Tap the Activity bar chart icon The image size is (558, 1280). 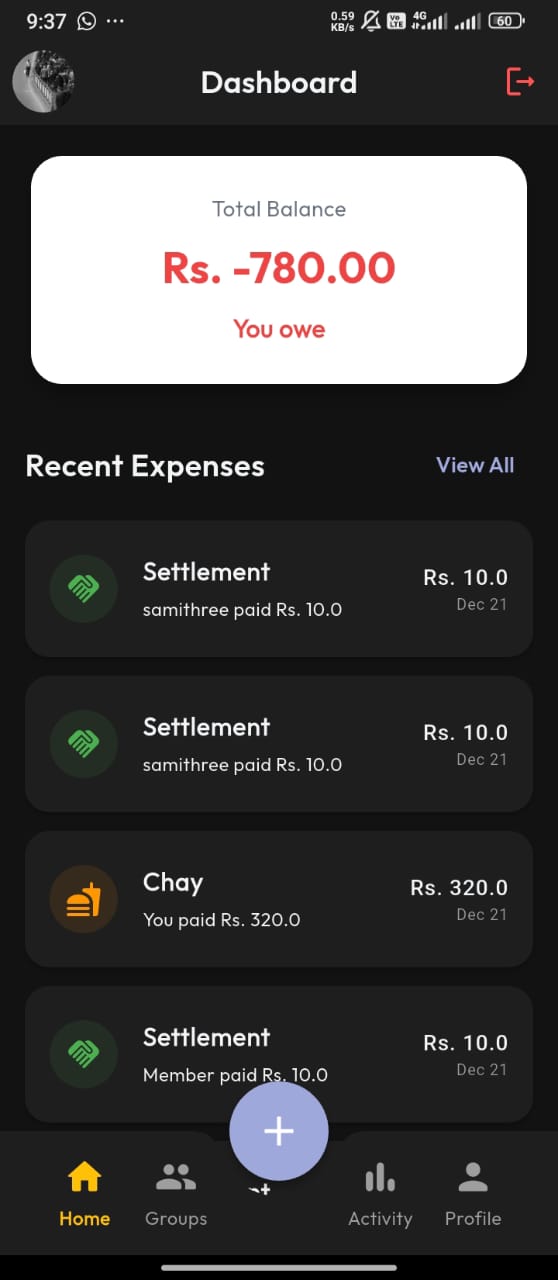tap(380, 1178)
